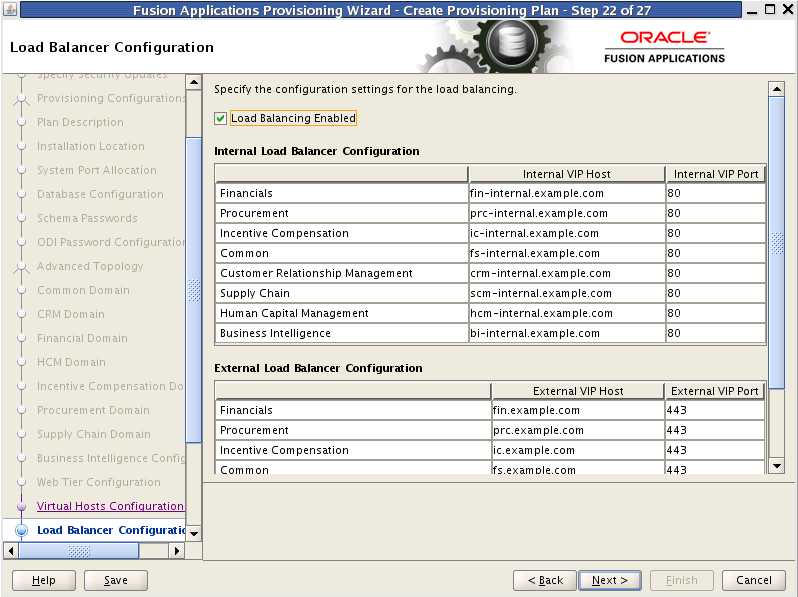
Task: Save the provisioning plan
Action: tap(116, 580)
